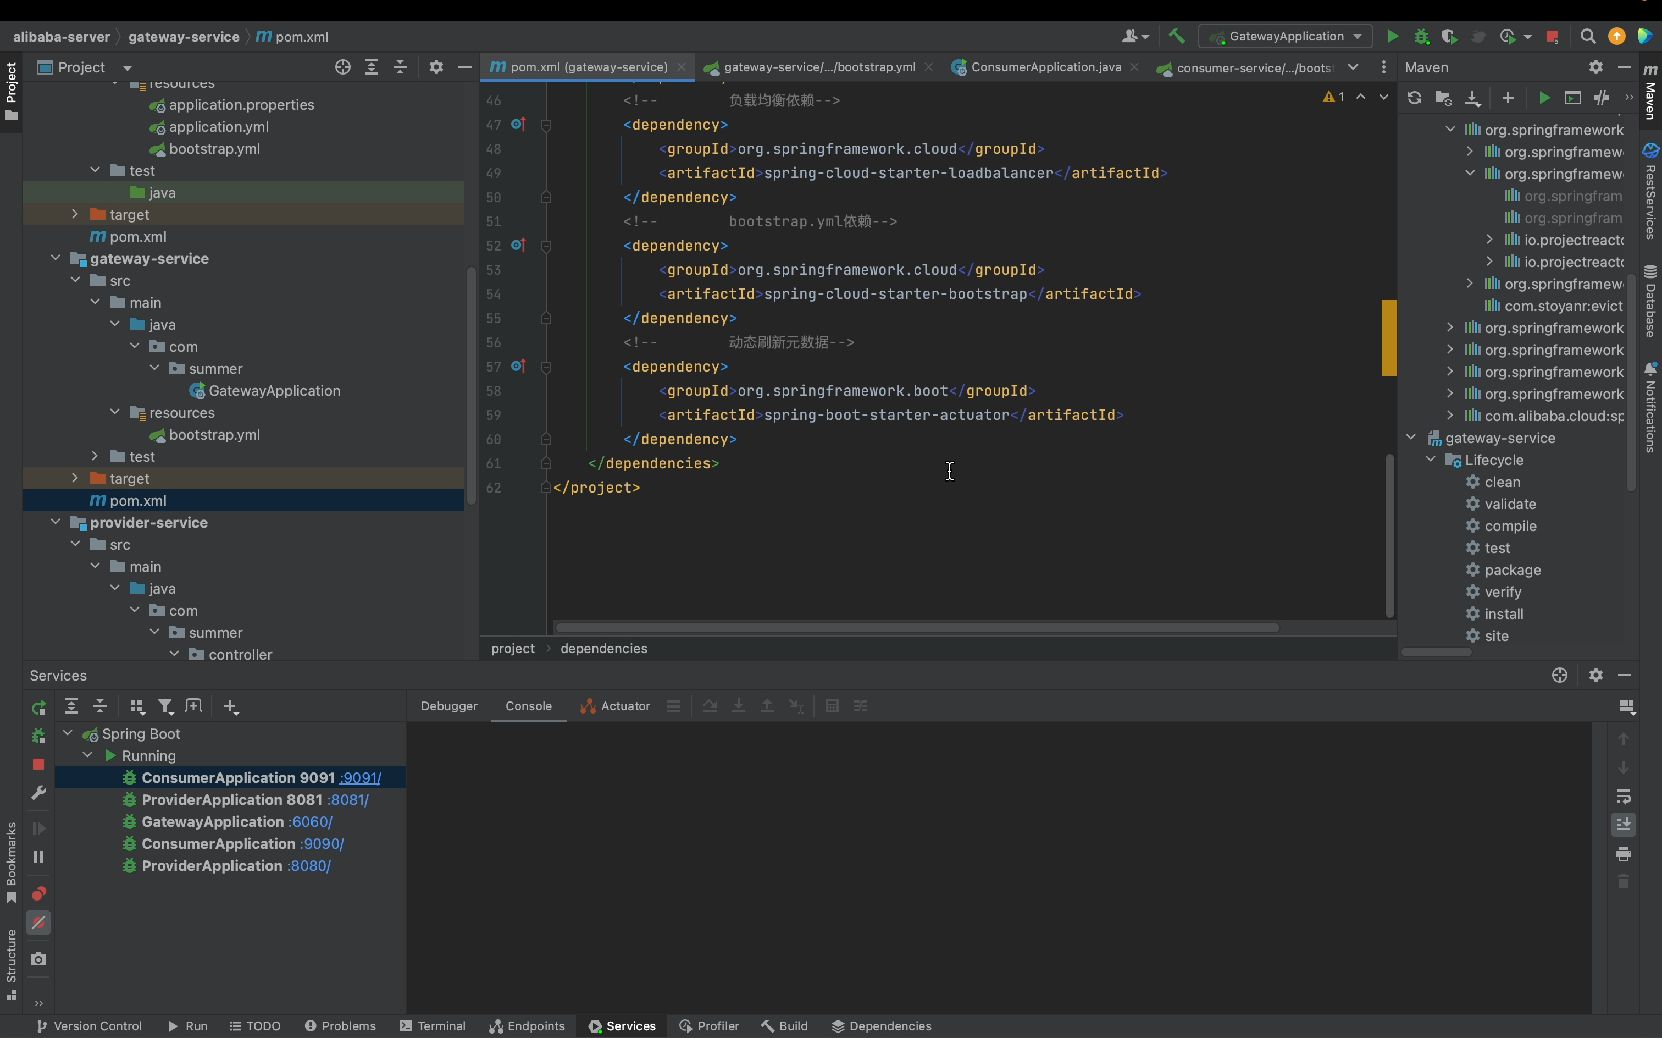Collapse gateway-service module in Project tree

point(56,258)
